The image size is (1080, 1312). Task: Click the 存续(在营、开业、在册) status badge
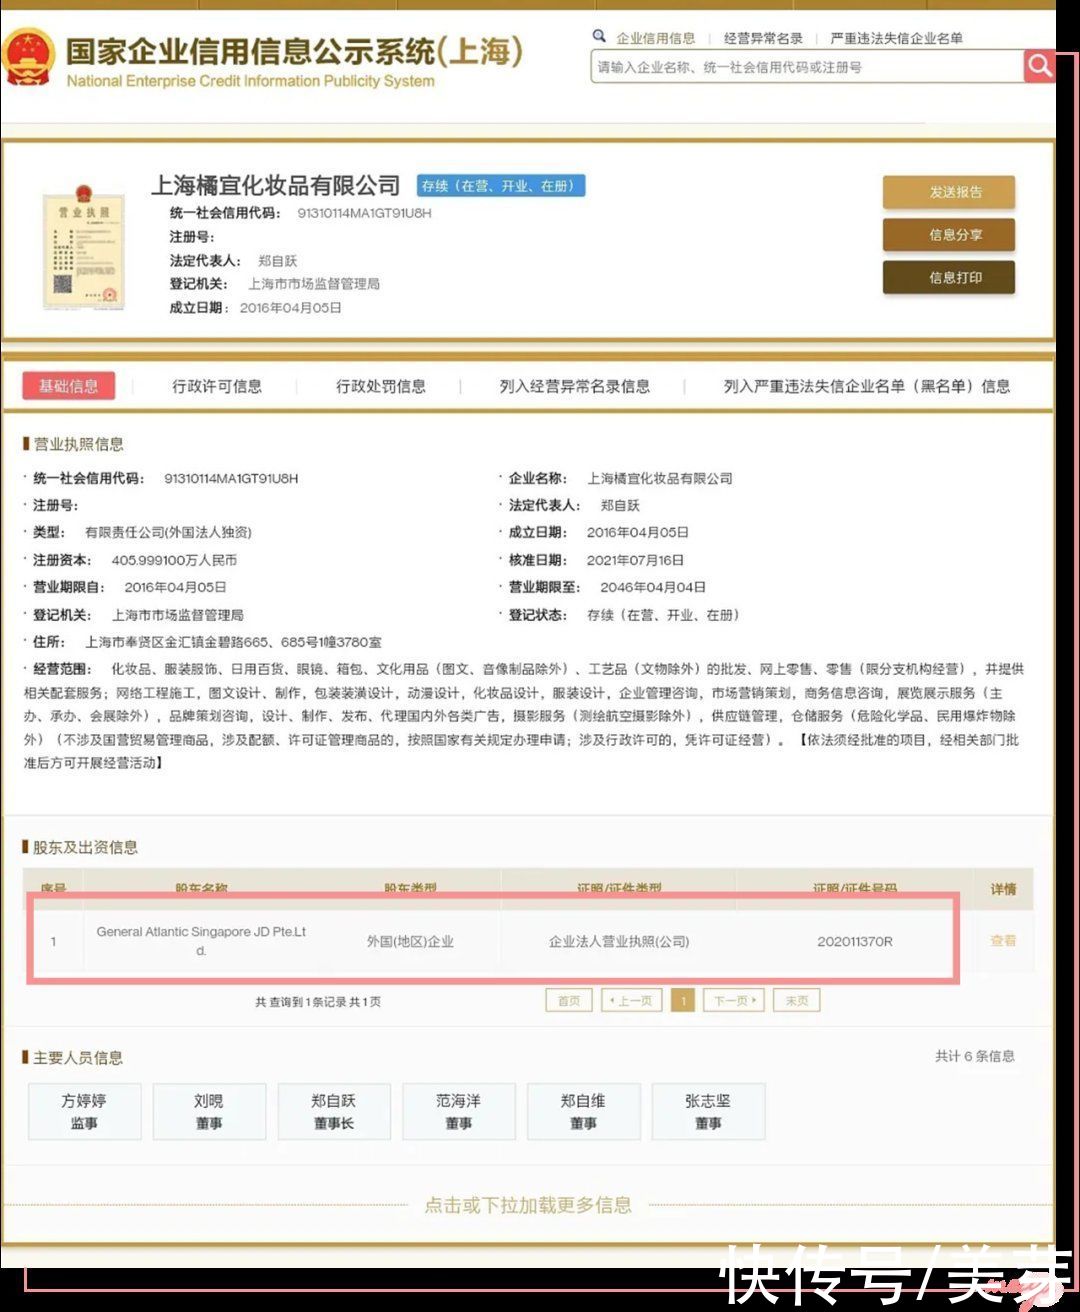tap(500, 186)
